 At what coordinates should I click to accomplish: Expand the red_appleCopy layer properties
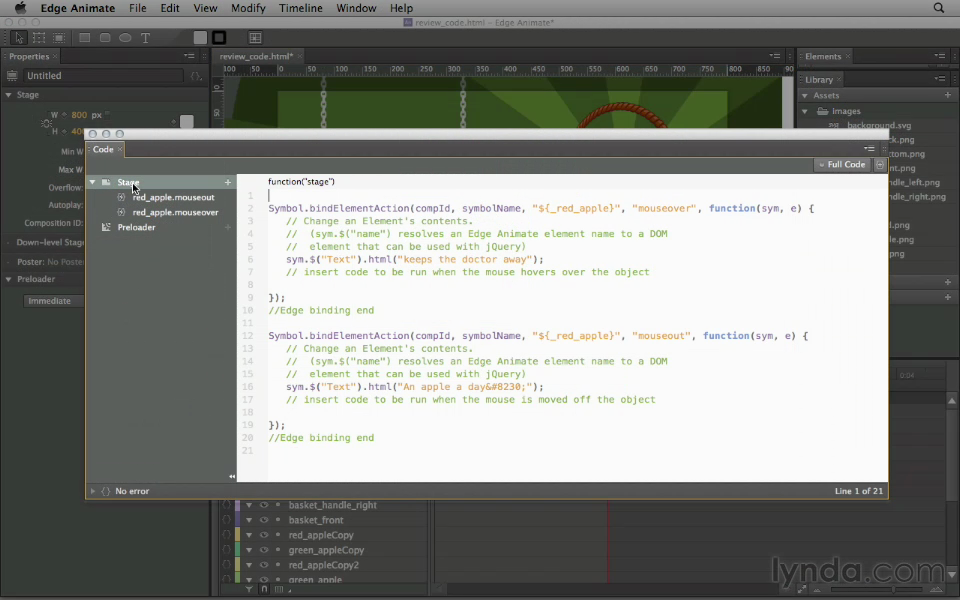click(249, 535)
